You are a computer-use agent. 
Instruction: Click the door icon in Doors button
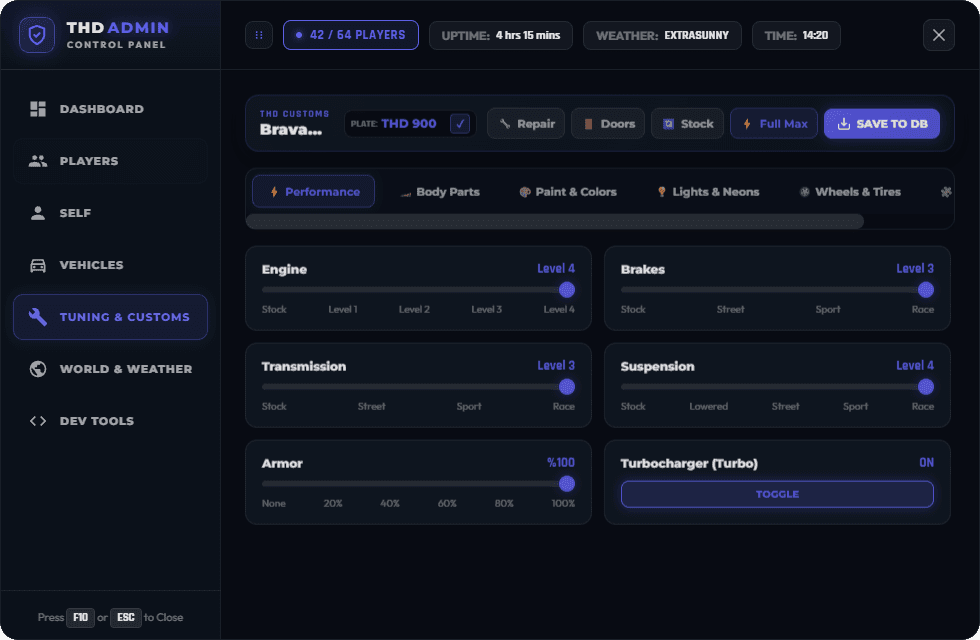pos(588,124)
